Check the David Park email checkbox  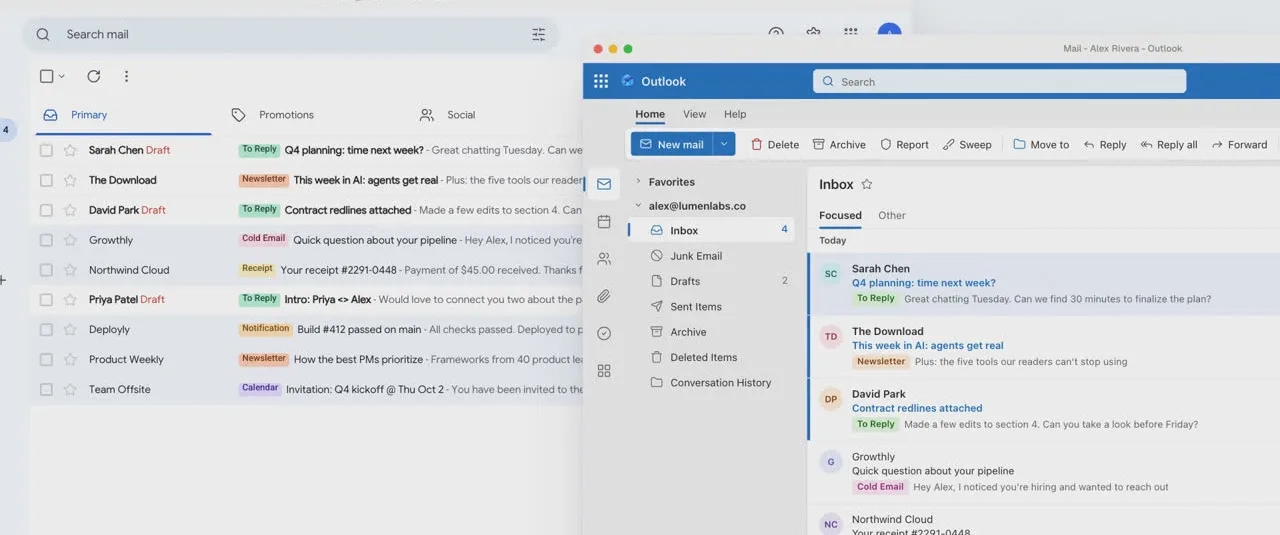pyautogui.click(x=46, y=210)
